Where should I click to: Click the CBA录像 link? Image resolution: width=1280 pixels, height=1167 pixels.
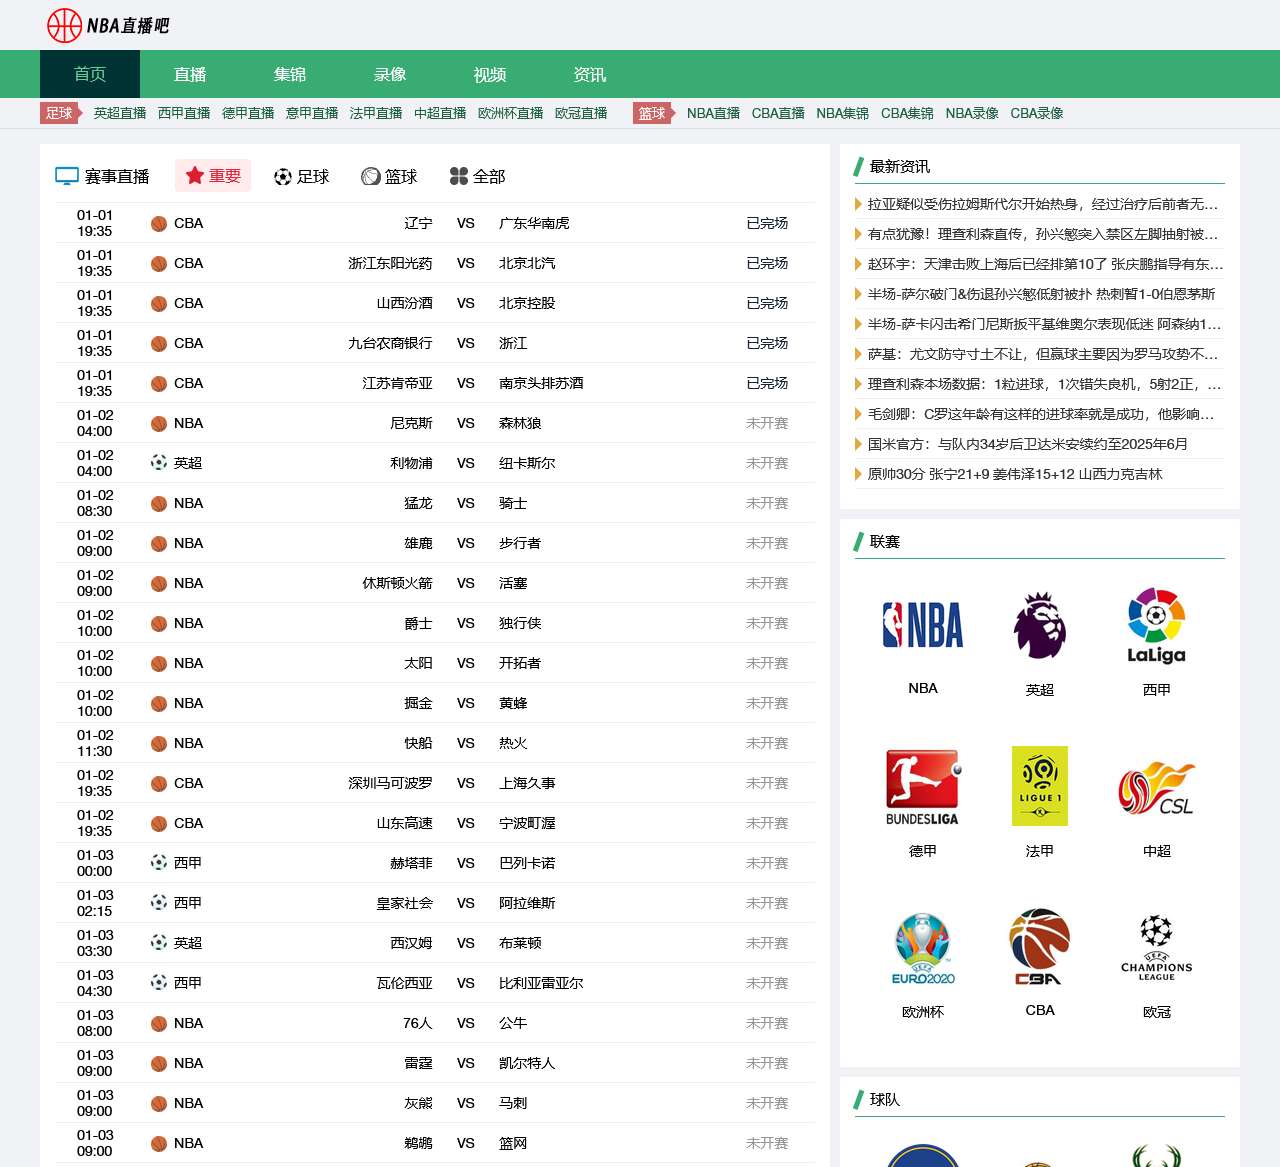pyautogui.click(x=1037, y=113)
